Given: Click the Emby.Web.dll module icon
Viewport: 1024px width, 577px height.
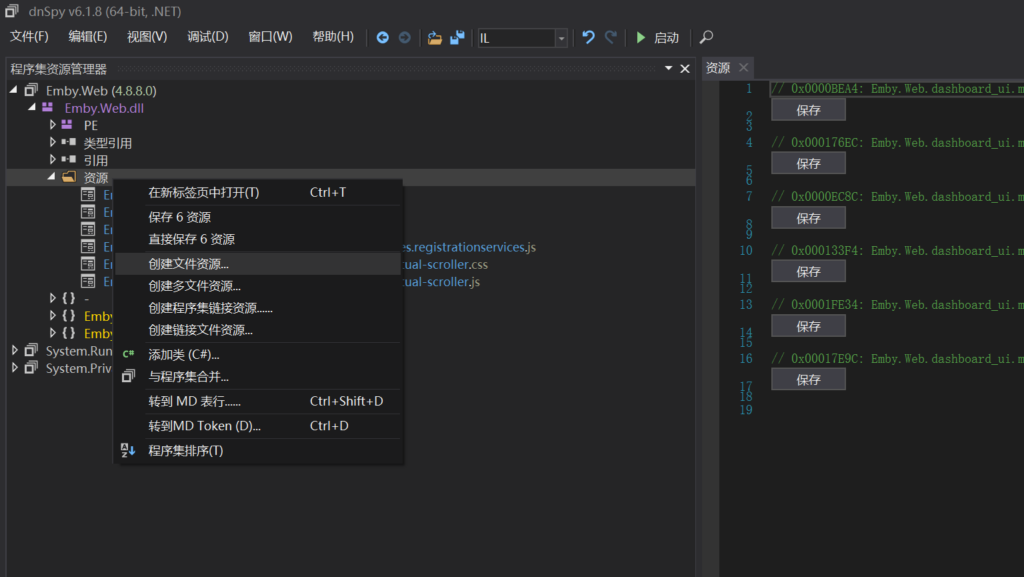Looking at the screenshot, I should [x=48, y=107].
